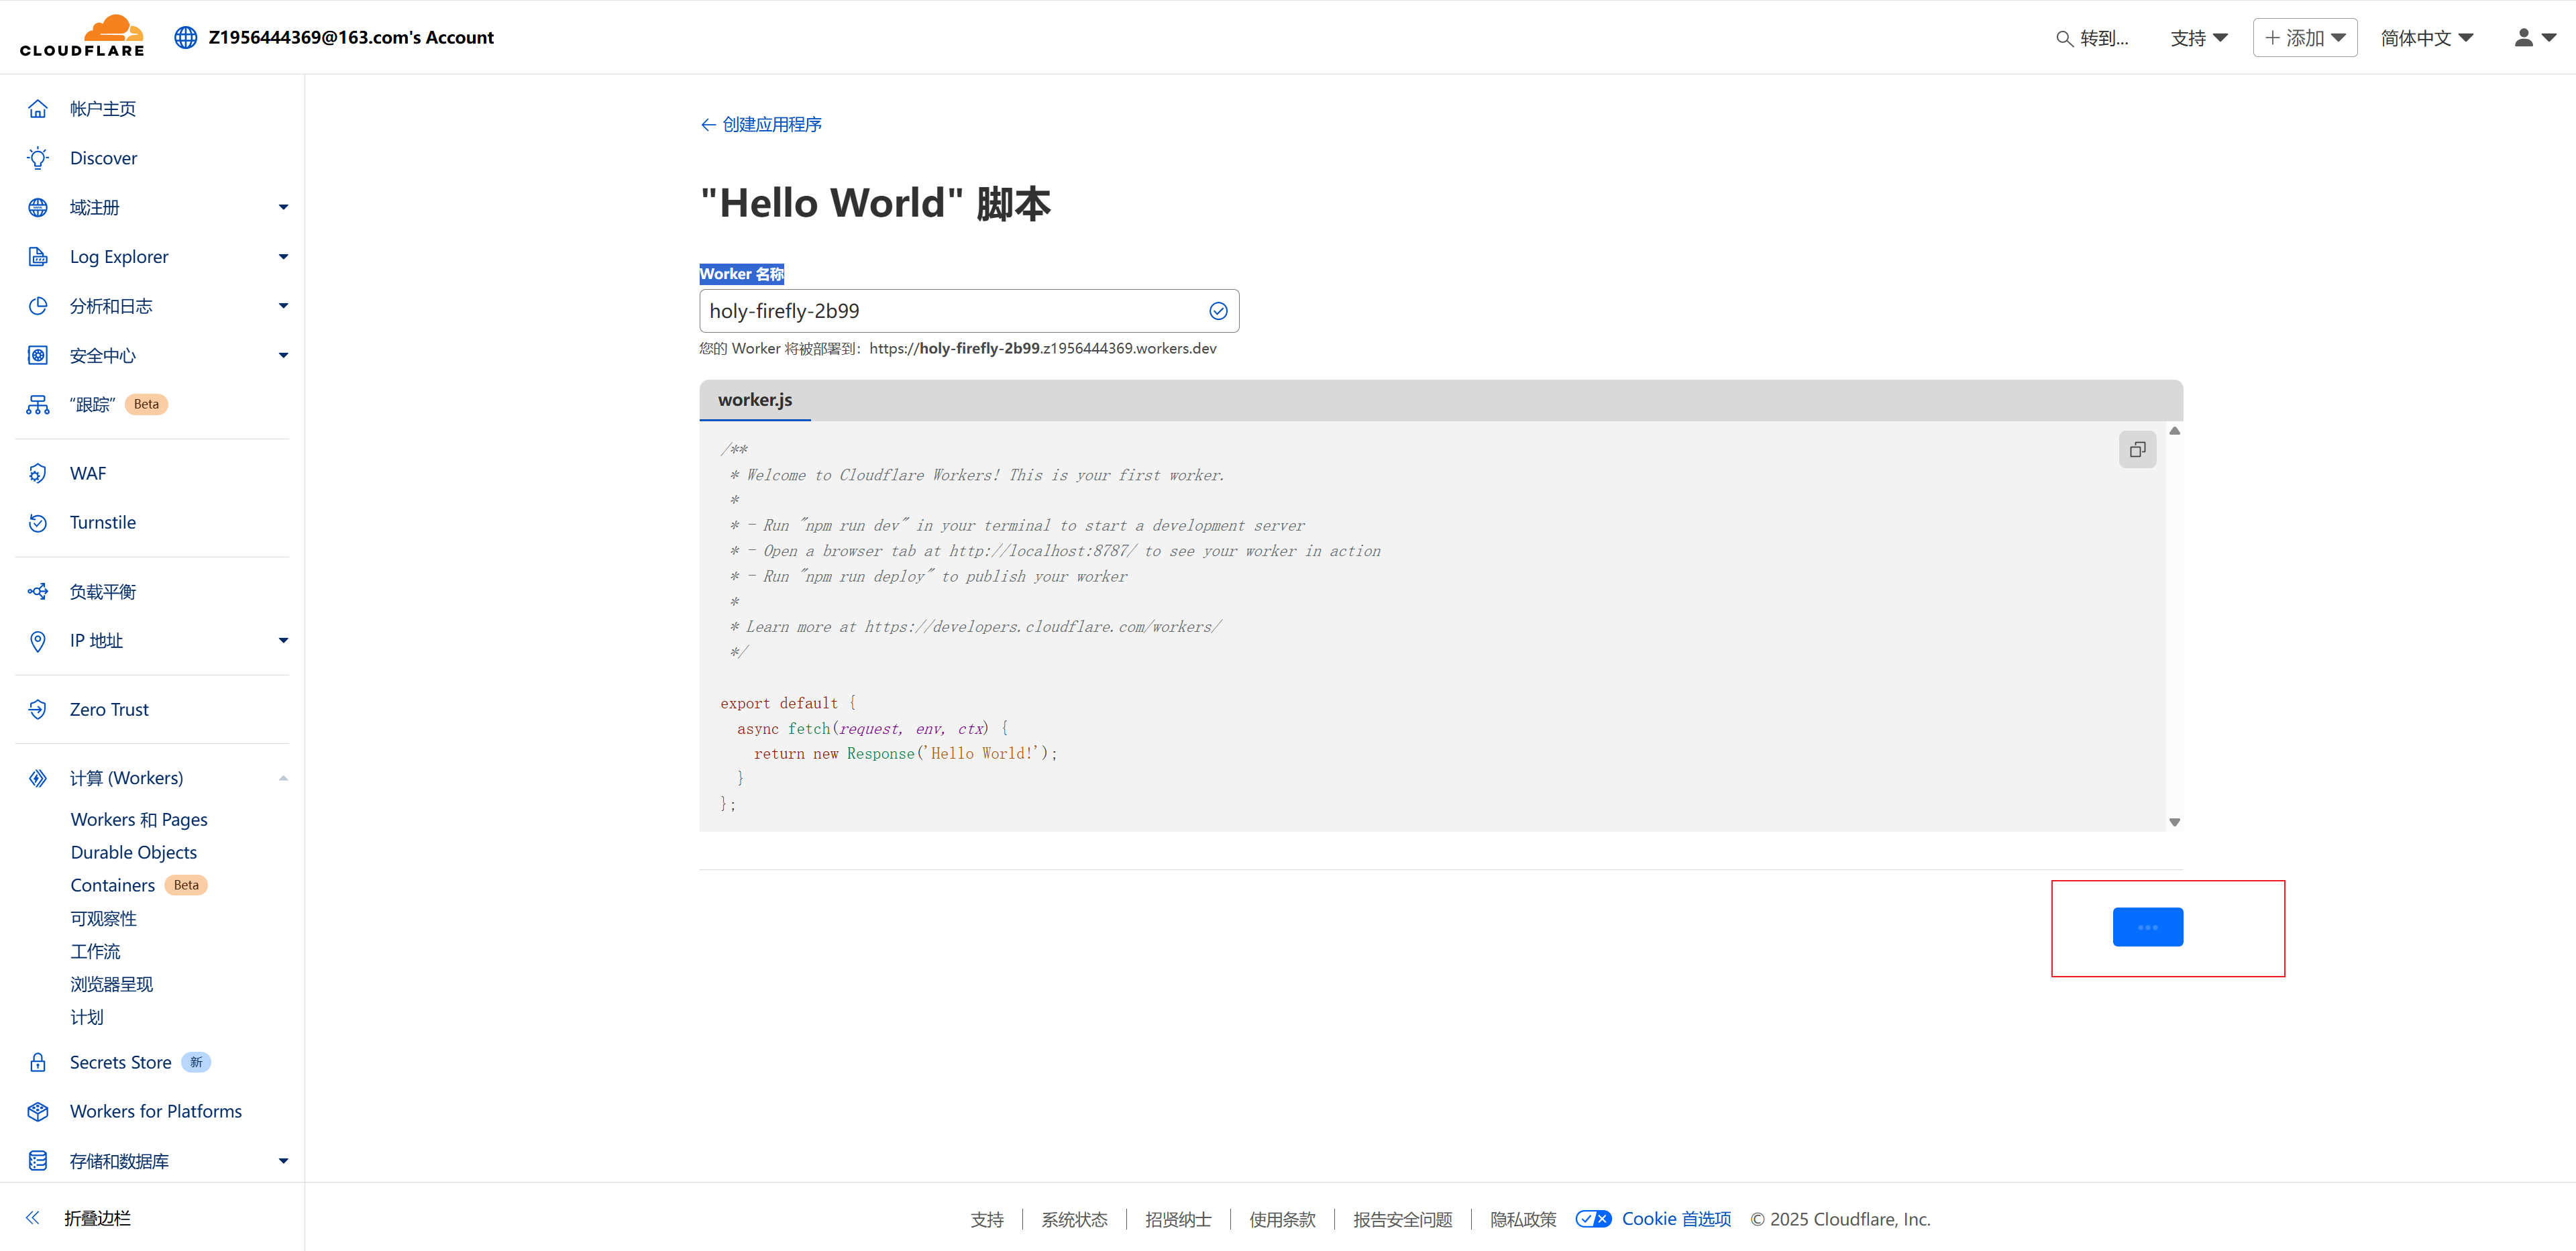Expand the IP 地址 sidebar section

[283, 641]
